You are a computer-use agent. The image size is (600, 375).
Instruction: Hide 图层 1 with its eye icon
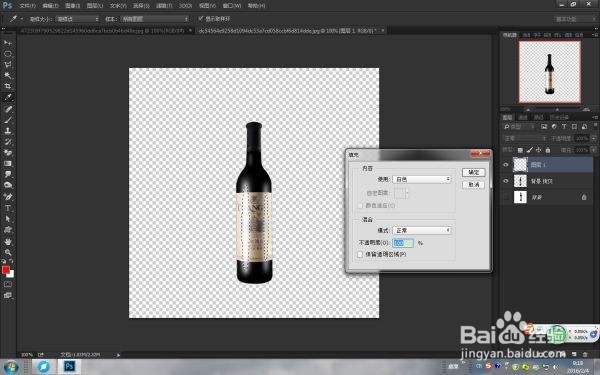(505, 165)
